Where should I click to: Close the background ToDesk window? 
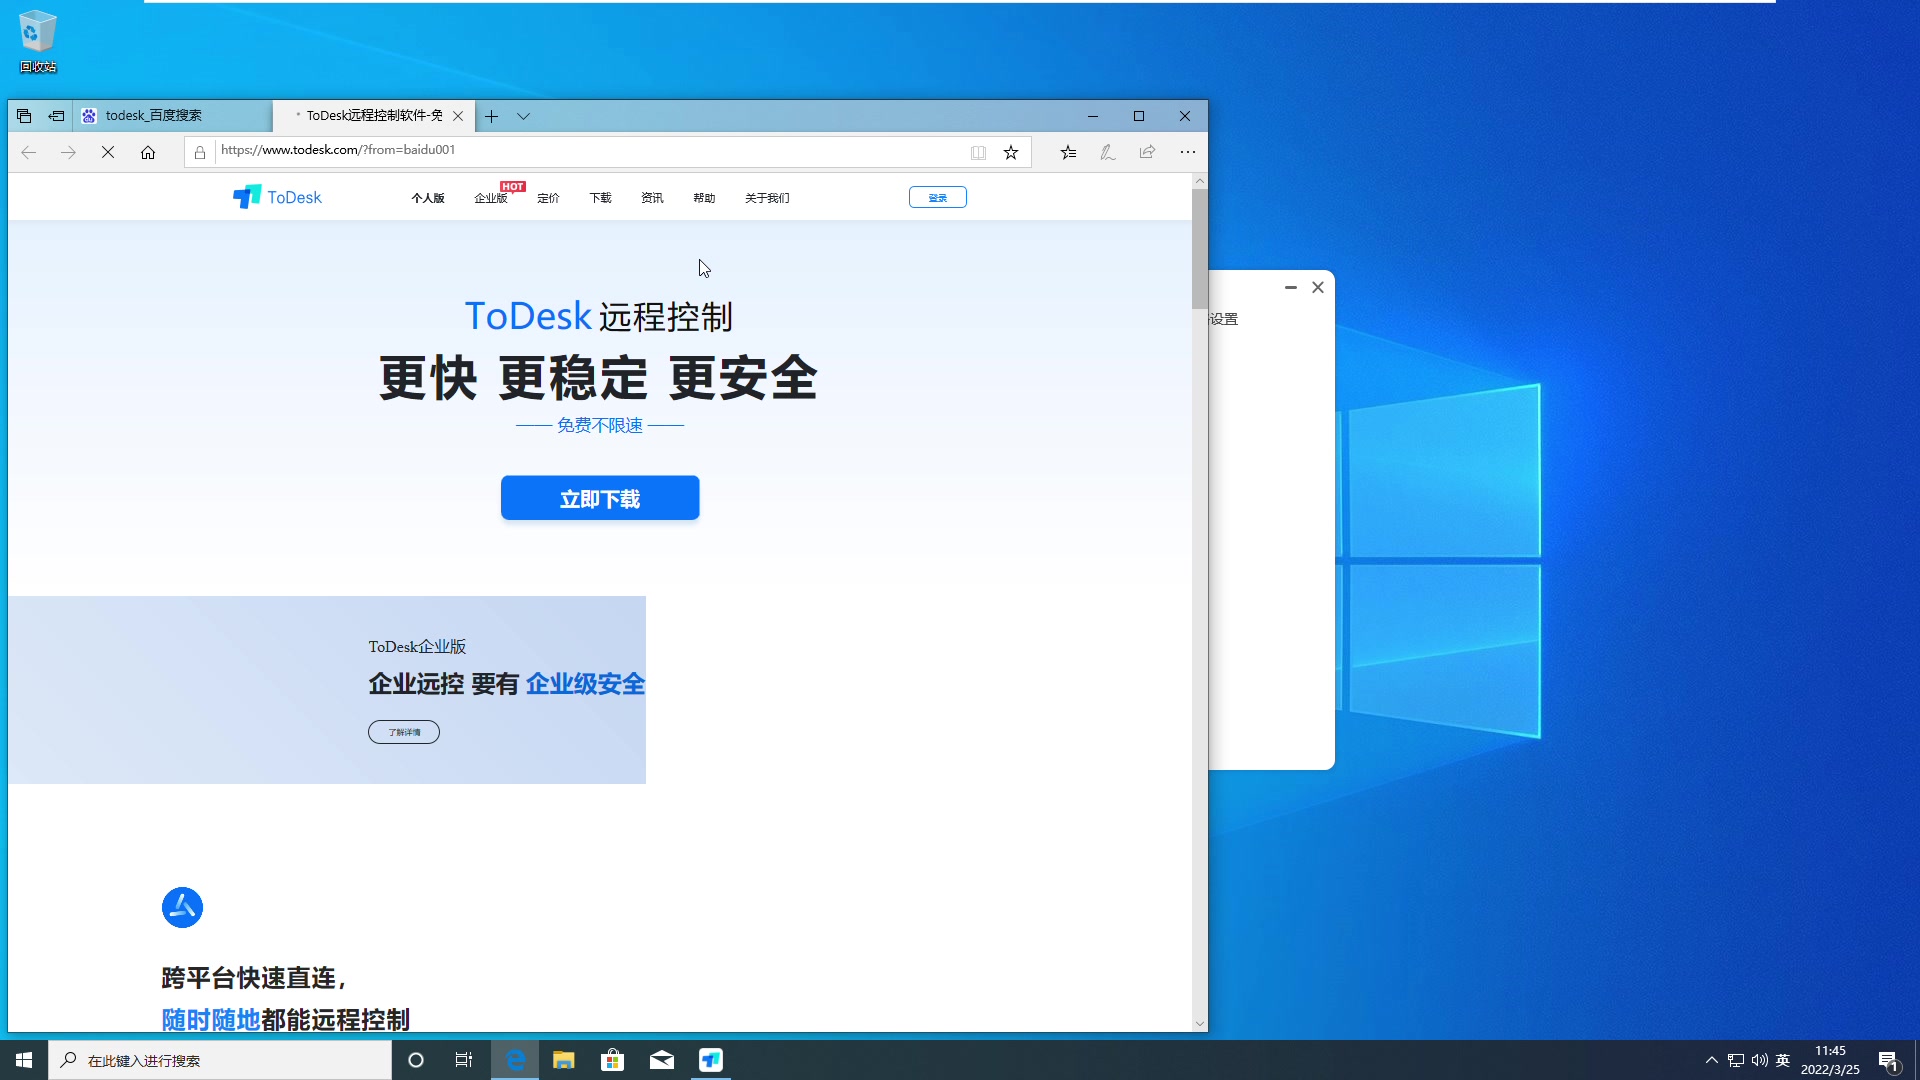pos(1318,287)
